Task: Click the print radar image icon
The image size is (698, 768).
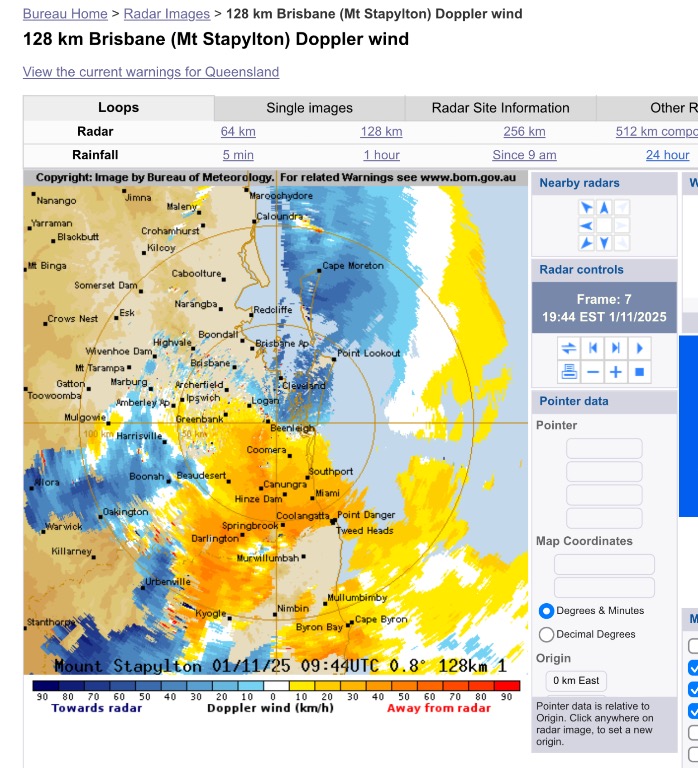Action: pos(568,372)
